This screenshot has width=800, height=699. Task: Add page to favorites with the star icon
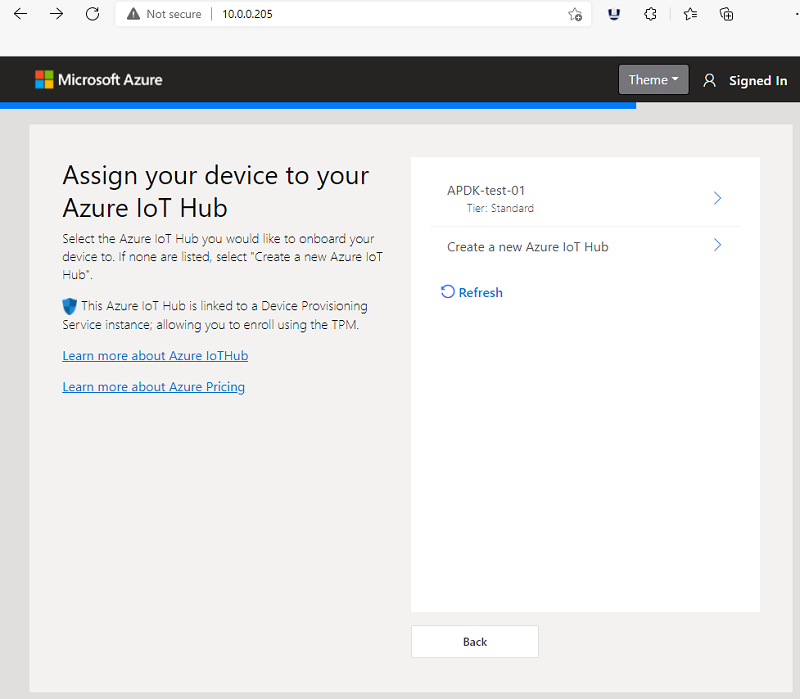click(575, 14)
